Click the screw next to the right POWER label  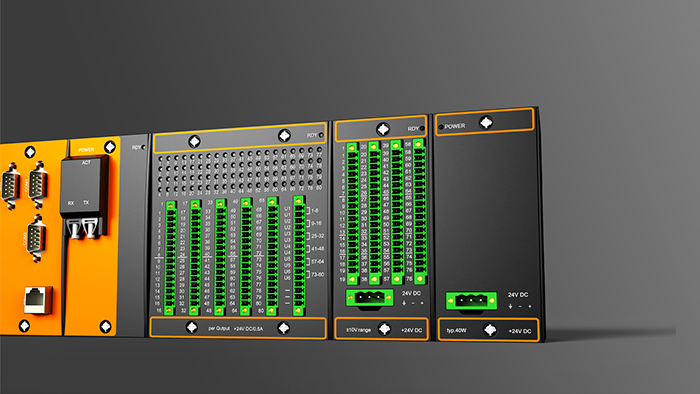[x=486, y=122]
